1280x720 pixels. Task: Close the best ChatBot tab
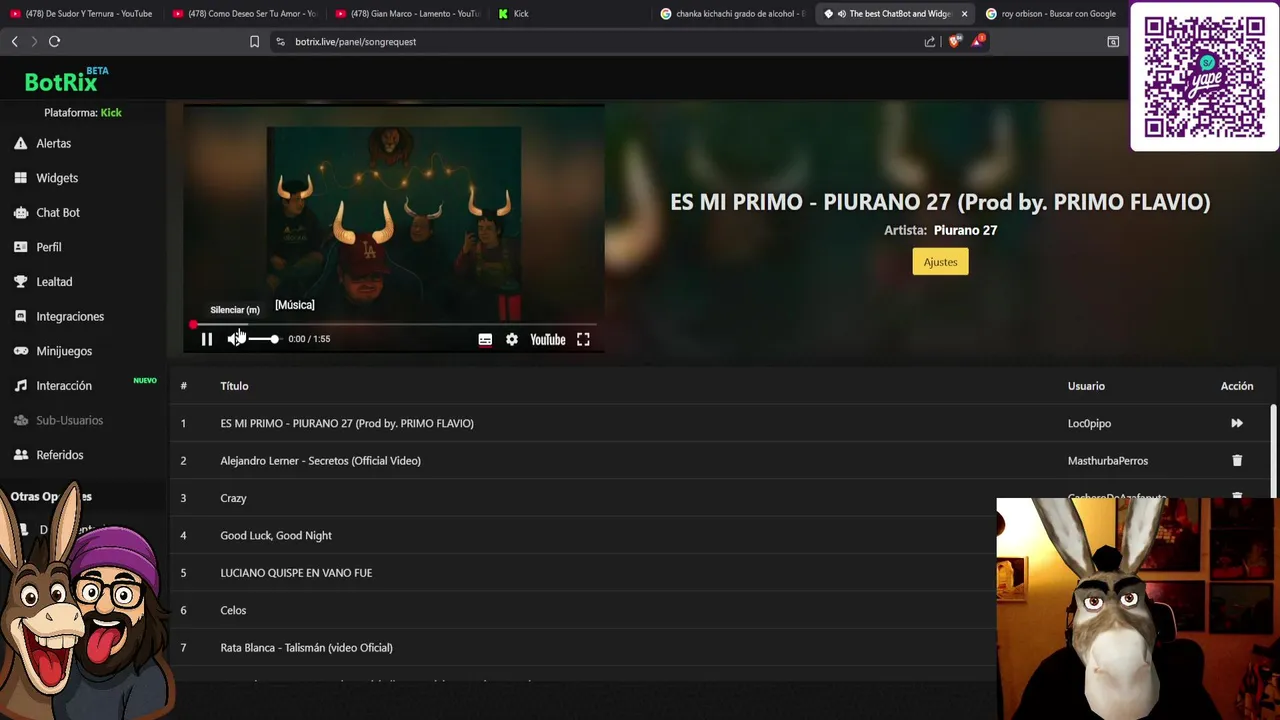click(964, 14)
